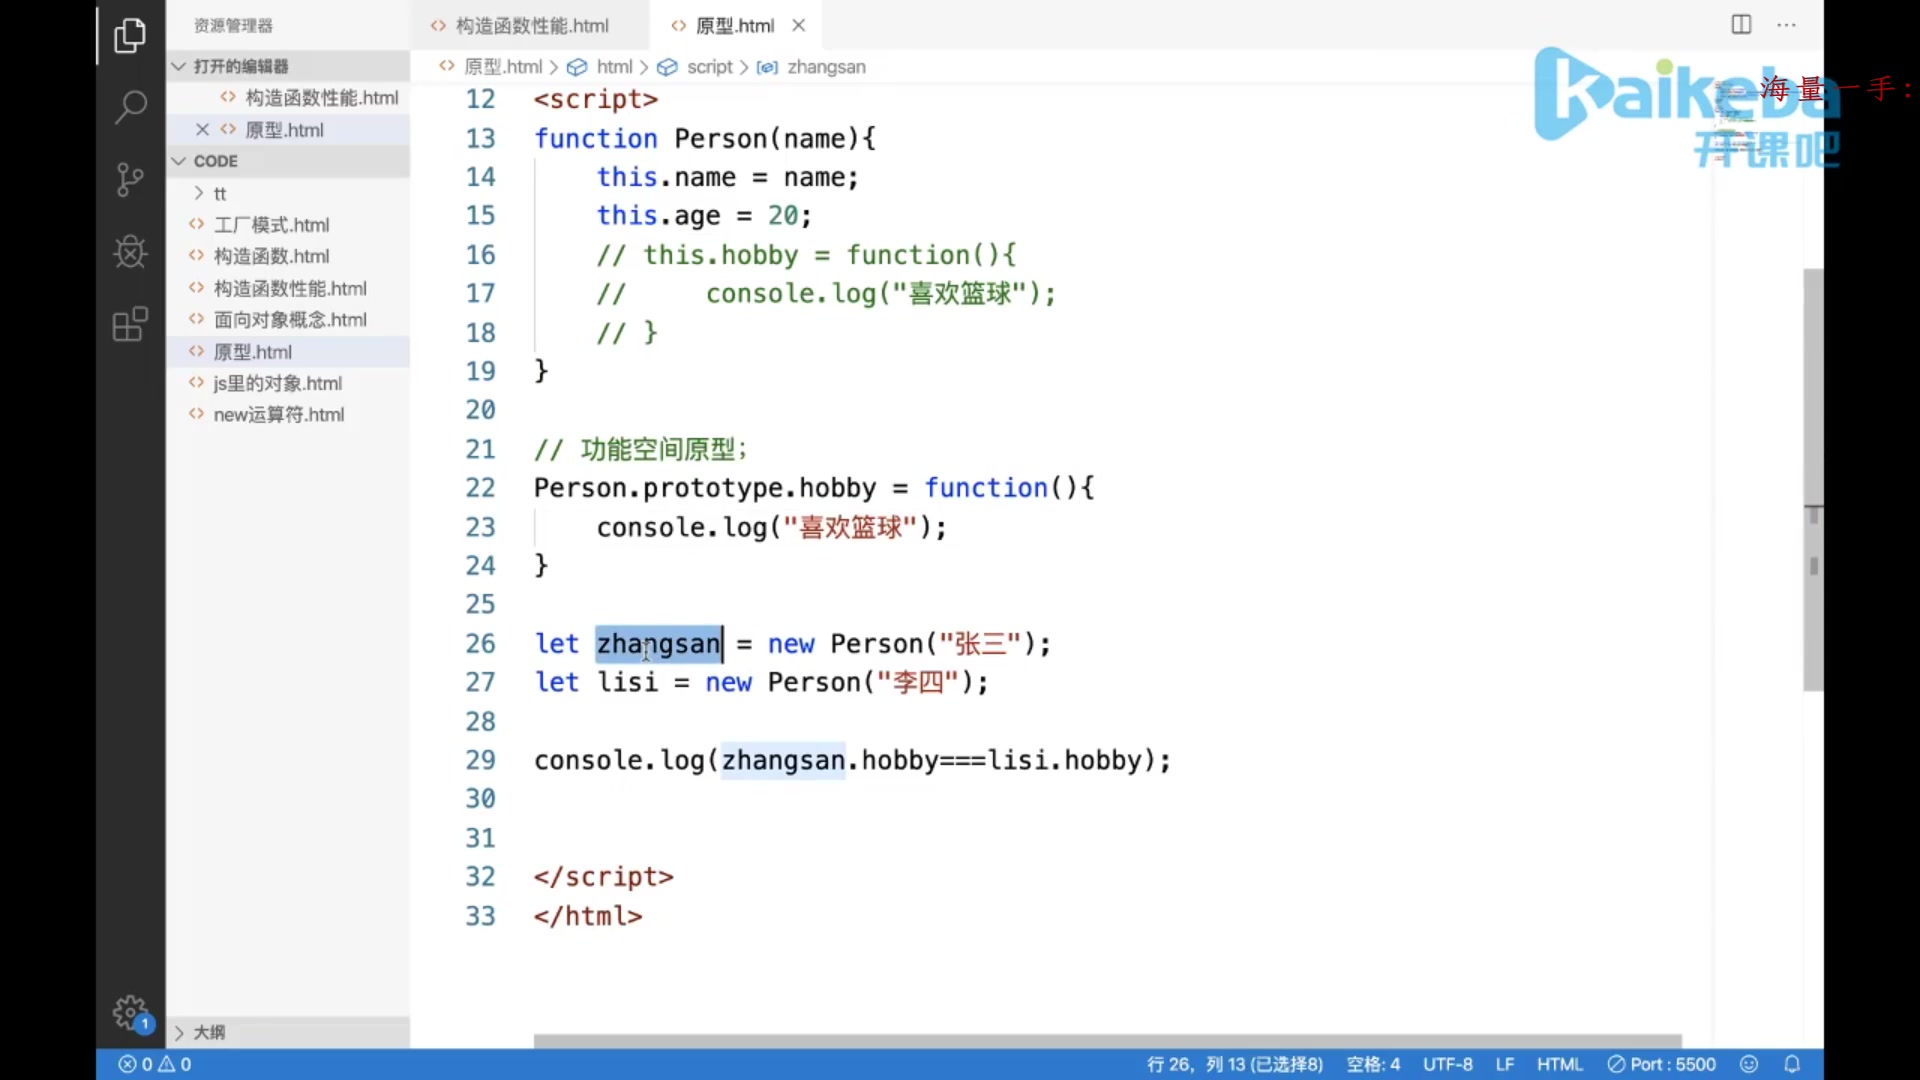Click the Search icon in sidebar
This screenshot has width=1920, height=1080.
click(128, 105)
